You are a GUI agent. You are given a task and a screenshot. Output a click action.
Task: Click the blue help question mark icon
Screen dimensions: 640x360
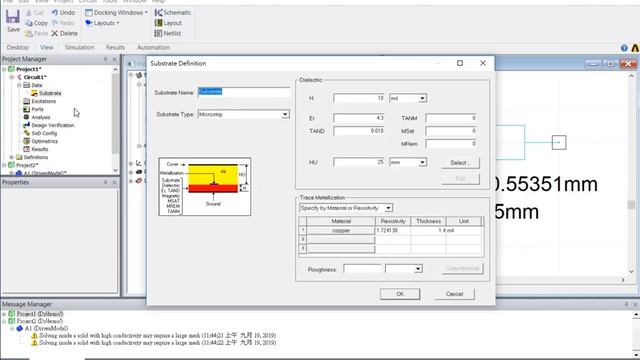[624, 48]
